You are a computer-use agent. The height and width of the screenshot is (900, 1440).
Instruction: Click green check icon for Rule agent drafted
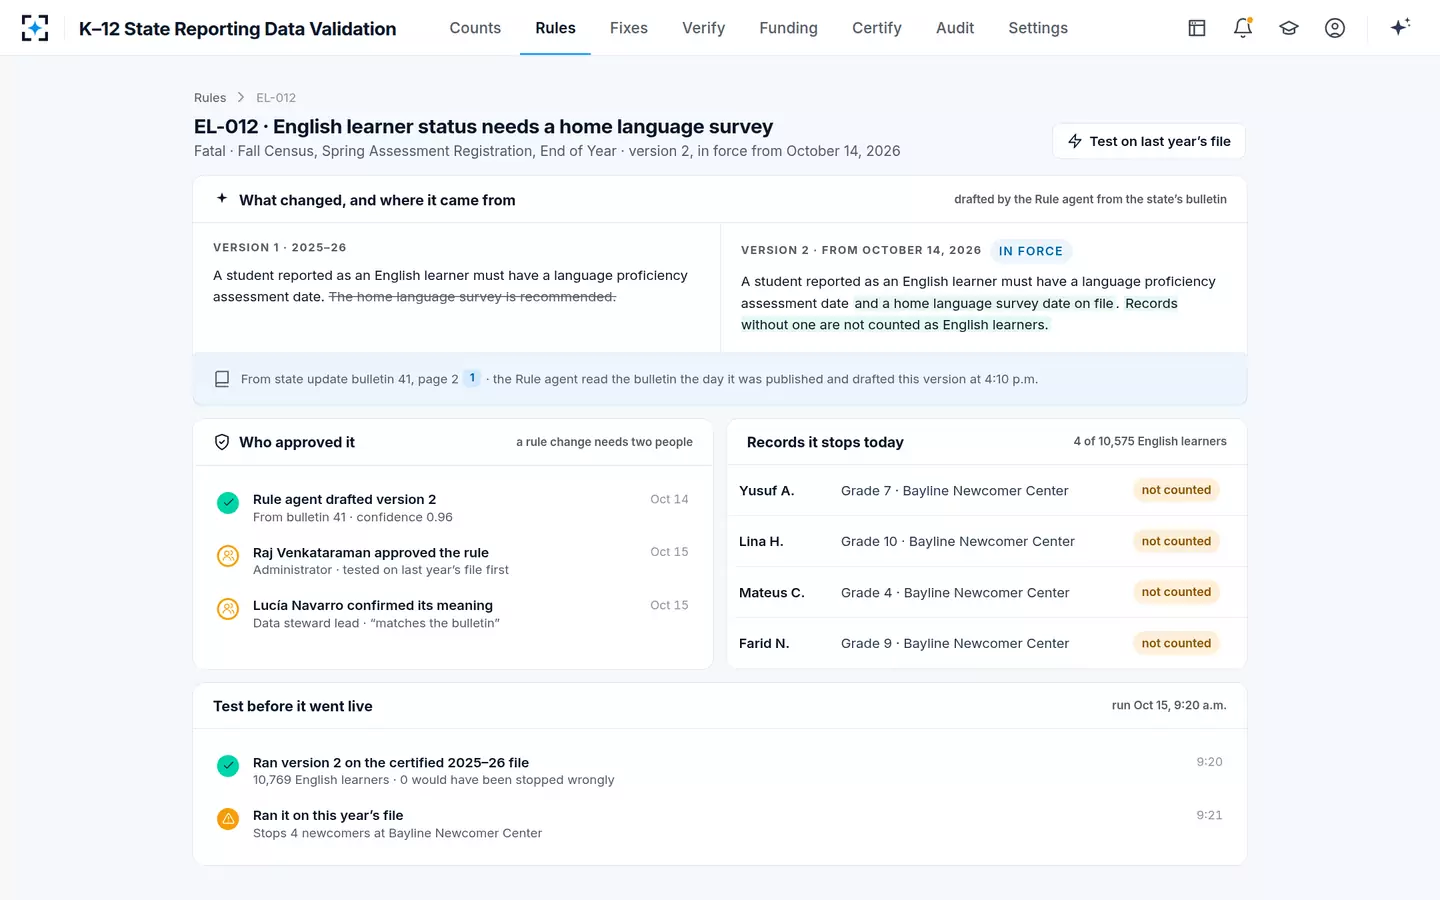tap(228, 503)
